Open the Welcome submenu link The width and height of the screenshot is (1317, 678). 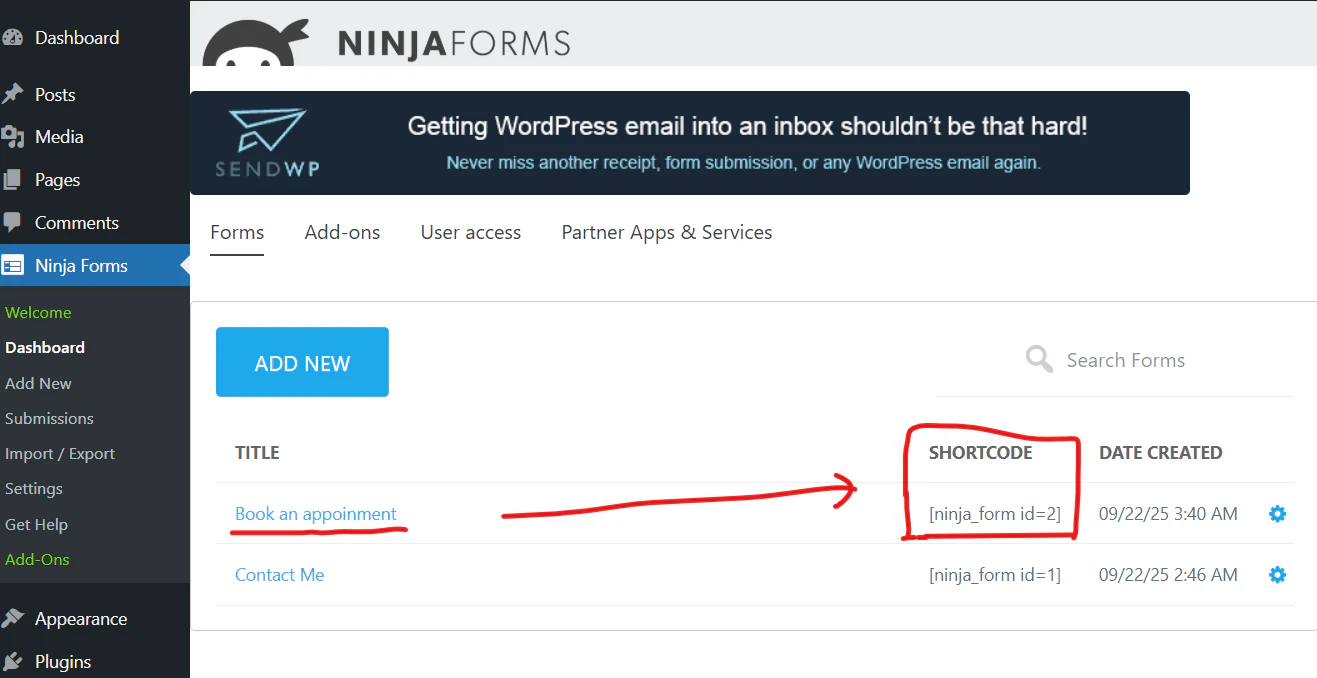[x=38, y=312]
